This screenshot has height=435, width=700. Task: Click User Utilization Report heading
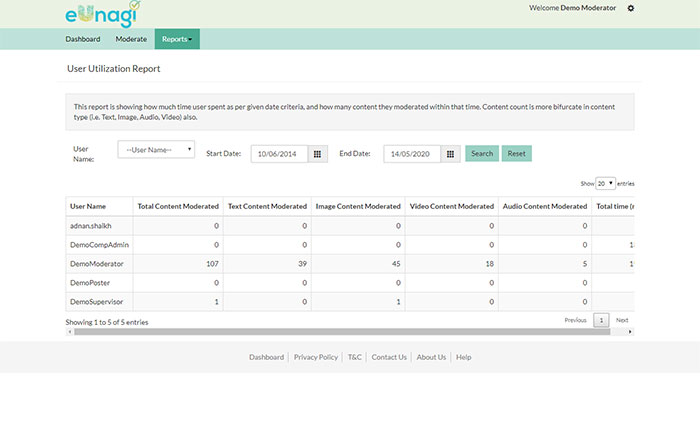(113, 69)
